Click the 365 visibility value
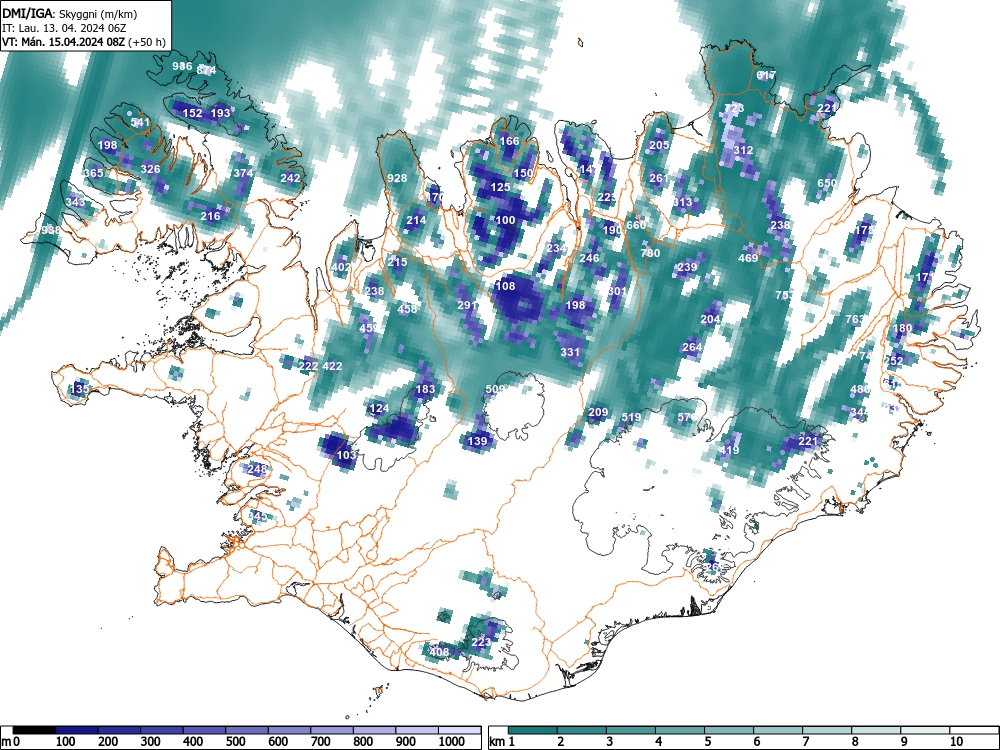Screen dimensions: 1000x750 [93, 173]
